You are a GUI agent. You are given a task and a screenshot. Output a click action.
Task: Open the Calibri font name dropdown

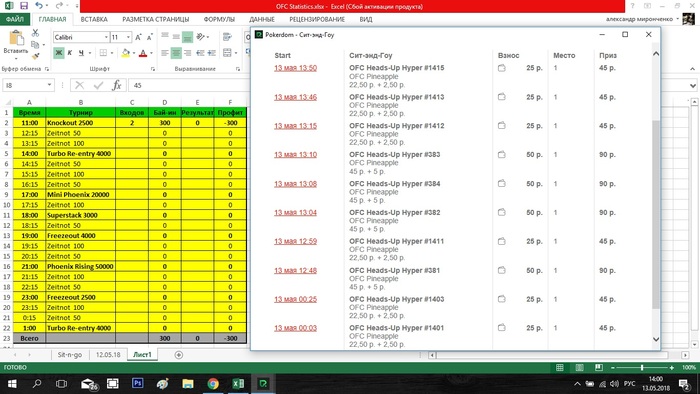point(106,37)
